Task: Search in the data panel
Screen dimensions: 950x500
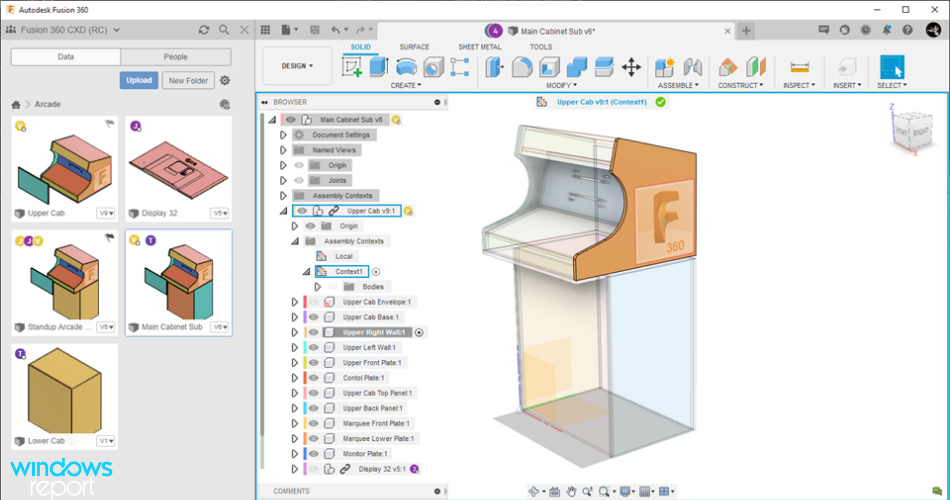Action: tap(224, 30)
